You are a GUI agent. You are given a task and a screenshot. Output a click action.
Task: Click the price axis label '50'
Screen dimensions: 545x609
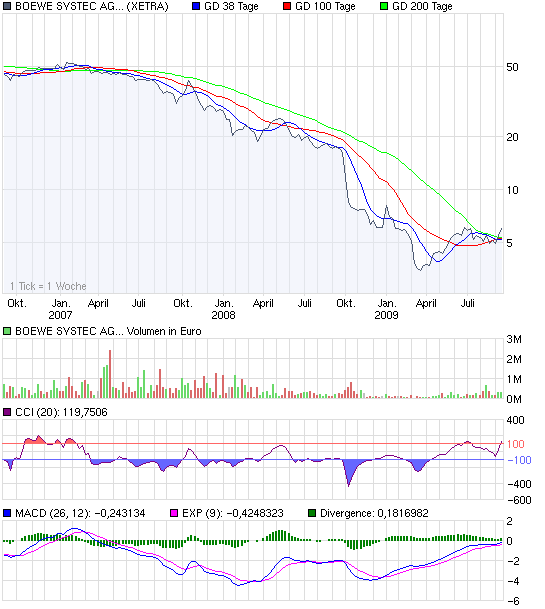click(x=512, y=67)
